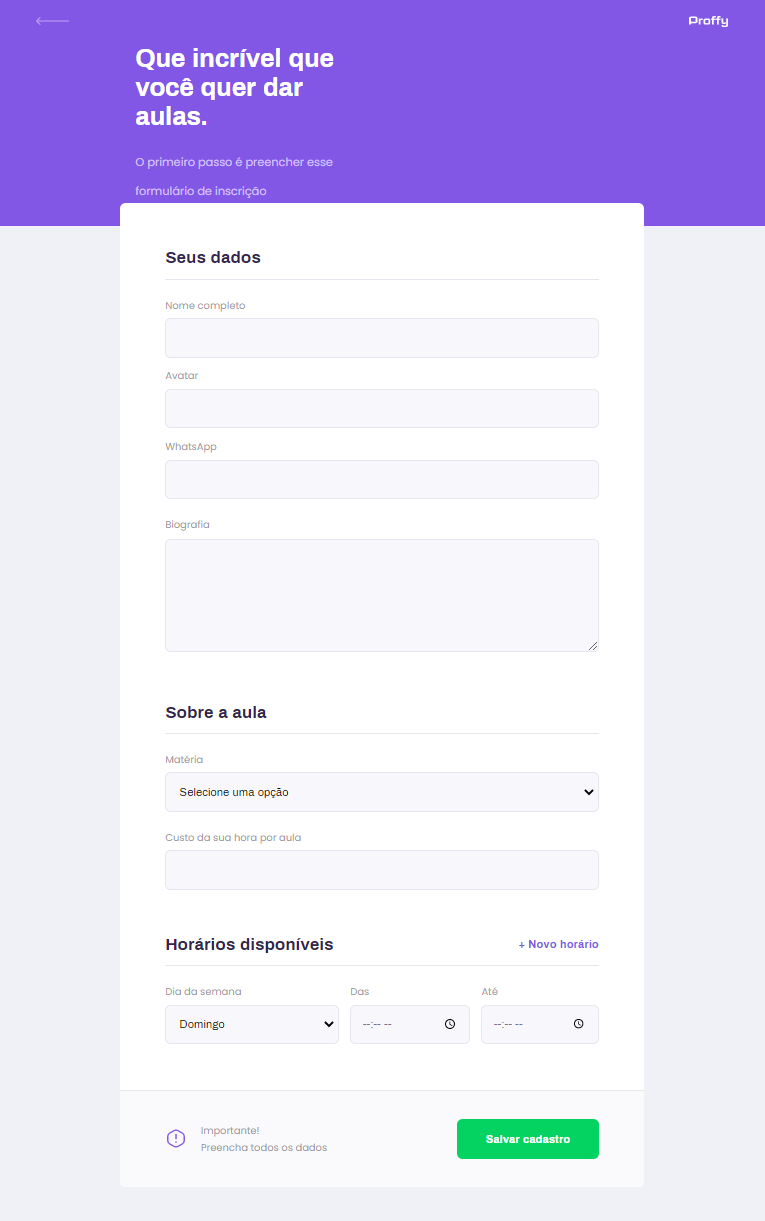Viewport: 765px width, 1221px height.
Task: Click the Custo da sua hora por aula field
Action: point(381,869)
